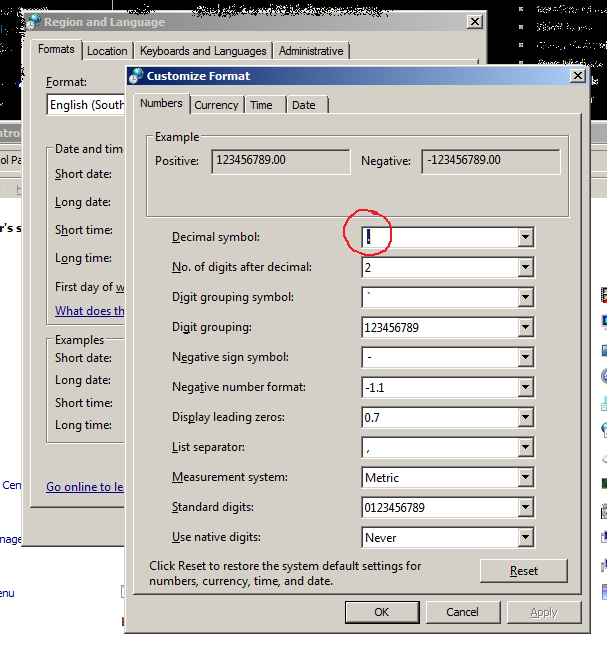Expand the Standard digits dropdown

tap(525, 508)
